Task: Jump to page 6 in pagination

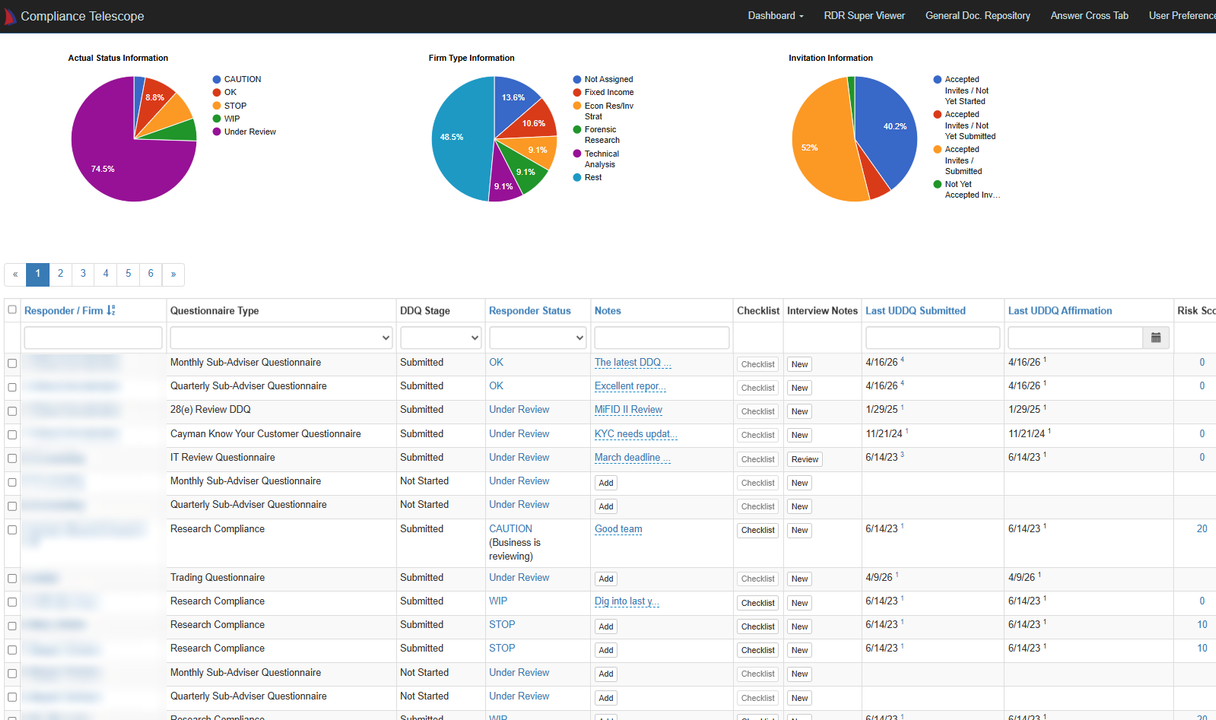Action: coord(151,274)
